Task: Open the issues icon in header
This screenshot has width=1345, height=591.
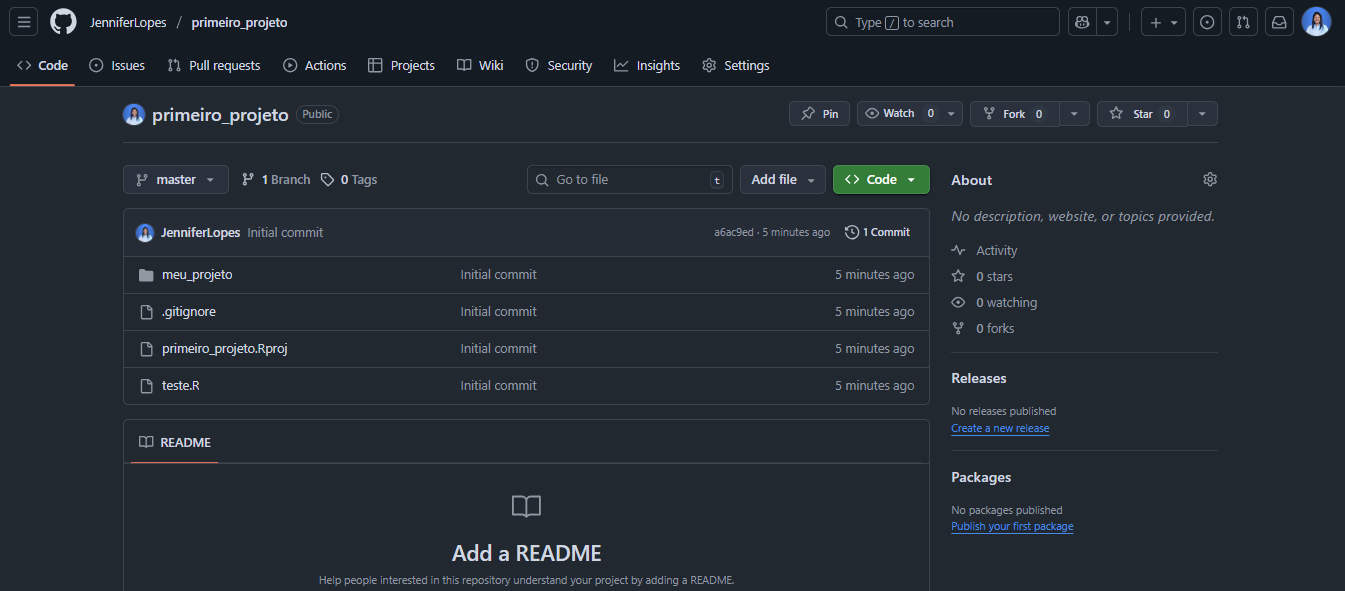Action: [1207, 22]
